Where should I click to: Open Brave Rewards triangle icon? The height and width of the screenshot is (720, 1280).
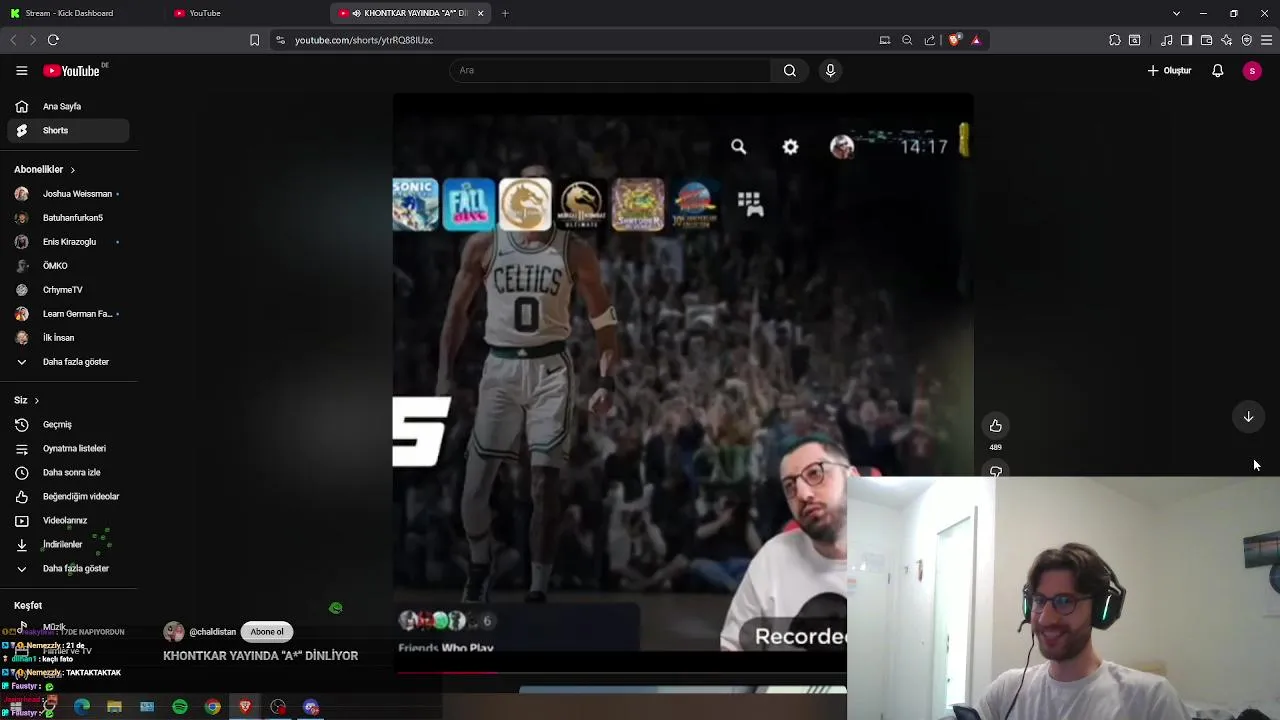tap(976, 40)
